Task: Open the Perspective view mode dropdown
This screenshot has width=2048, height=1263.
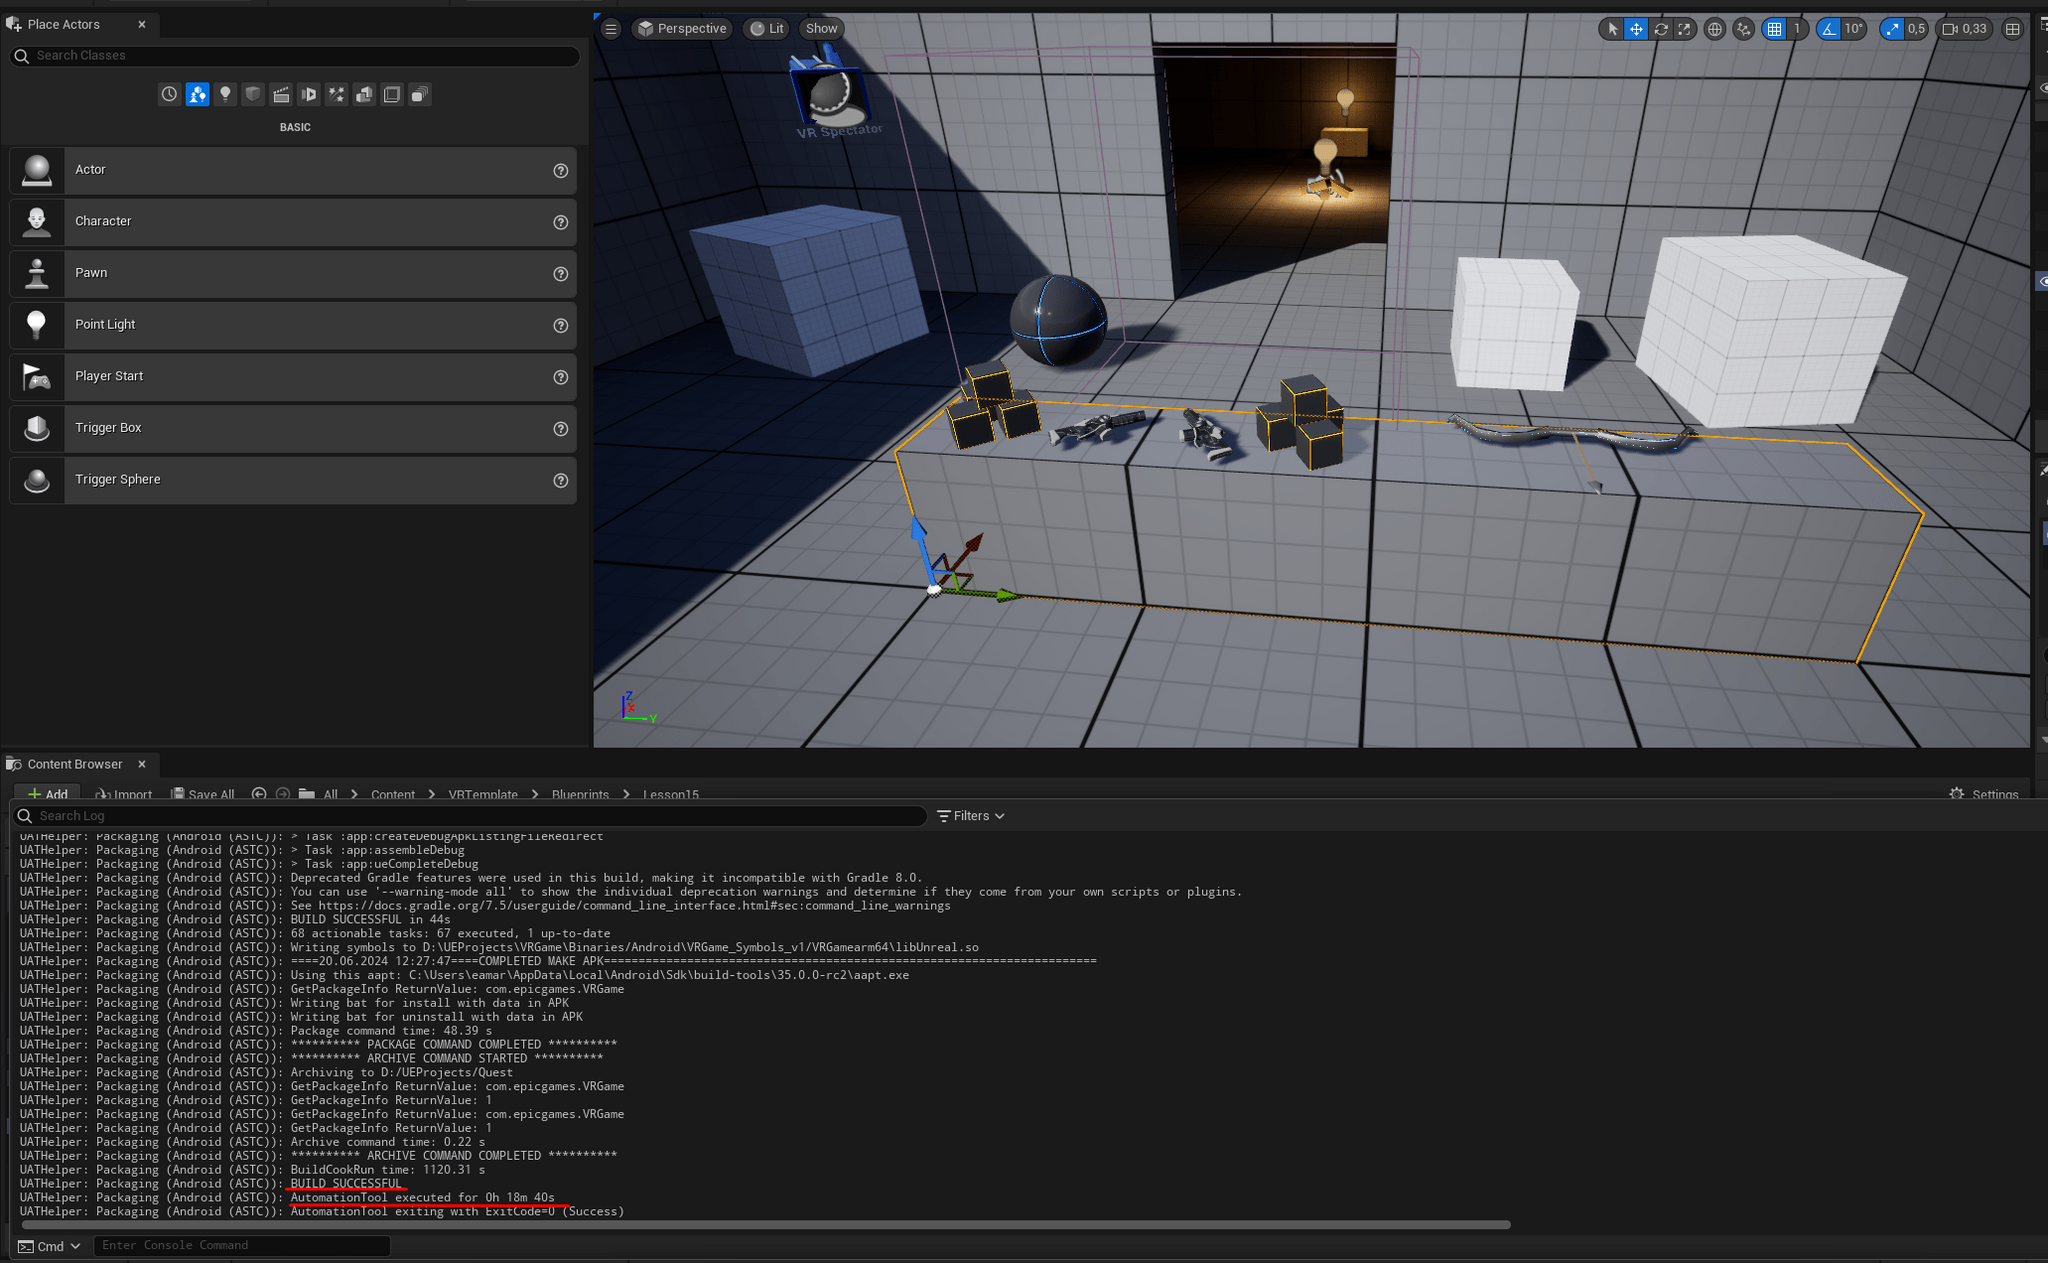Action: [x=683, y=29]
